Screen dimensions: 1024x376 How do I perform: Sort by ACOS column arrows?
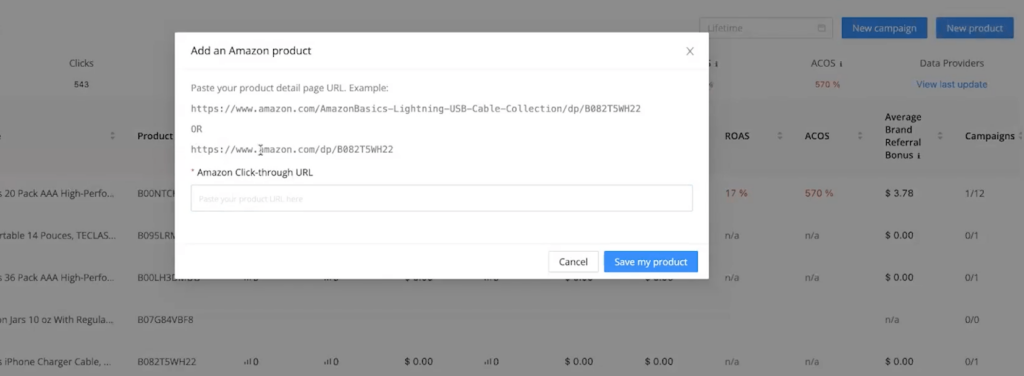(x=860, y=136)
